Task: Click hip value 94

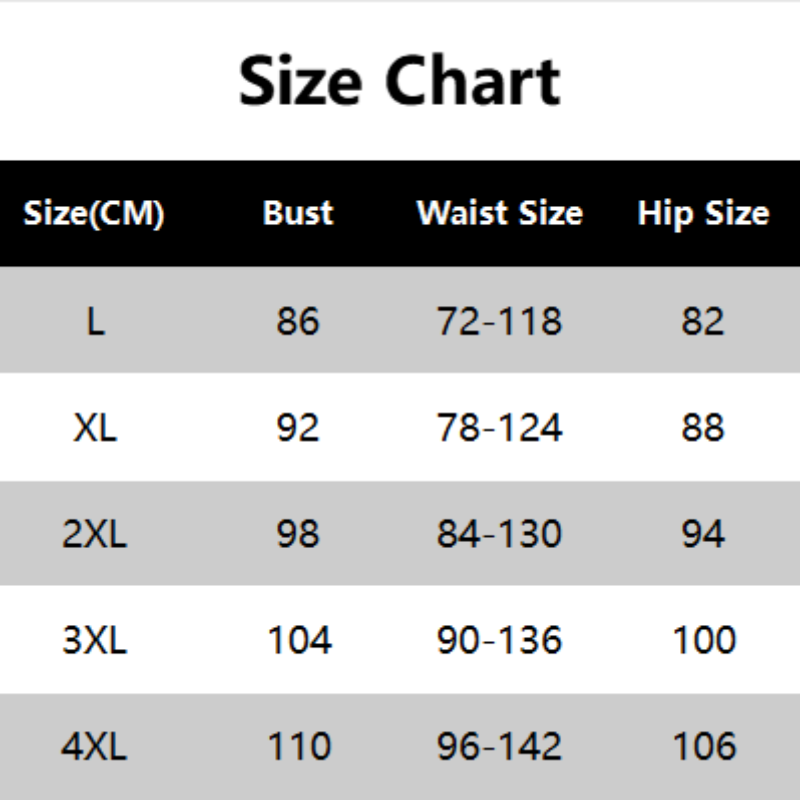Action: pos(702,534)
